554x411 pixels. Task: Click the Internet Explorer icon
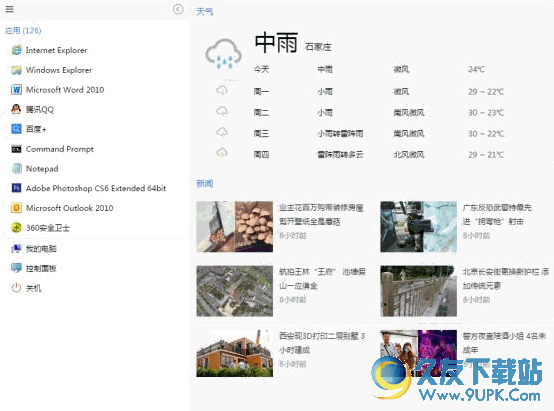pos(16,50)
